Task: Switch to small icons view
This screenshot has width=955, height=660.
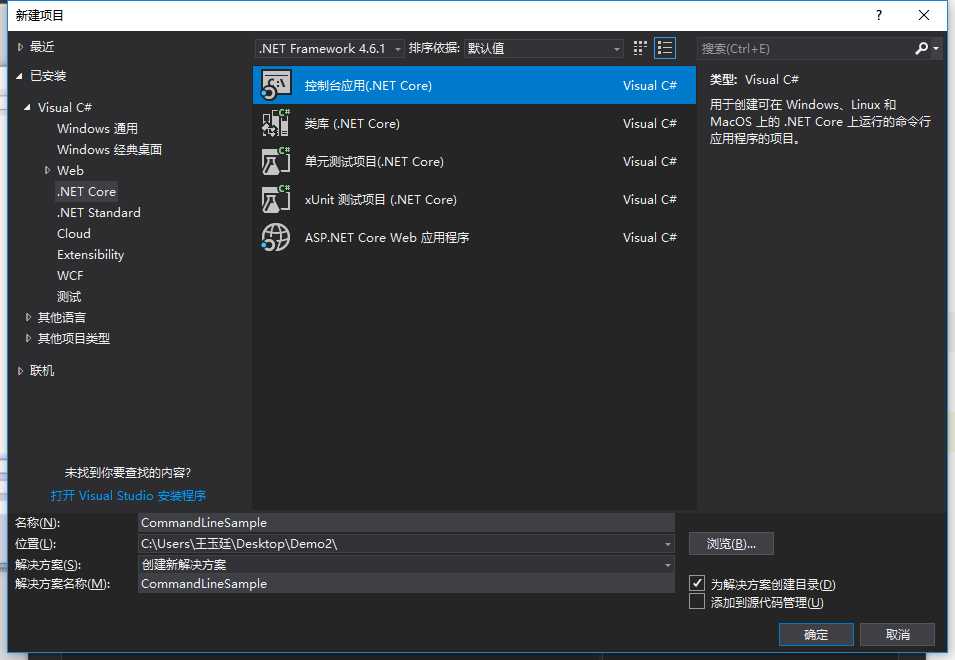Action: coord(640,48)
